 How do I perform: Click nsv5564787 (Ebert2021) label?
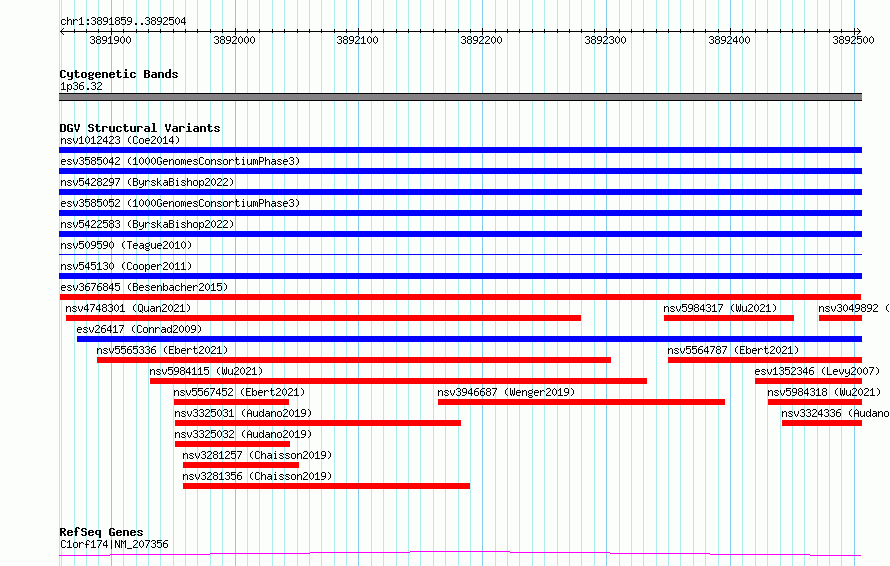click(x=733, y=350)
